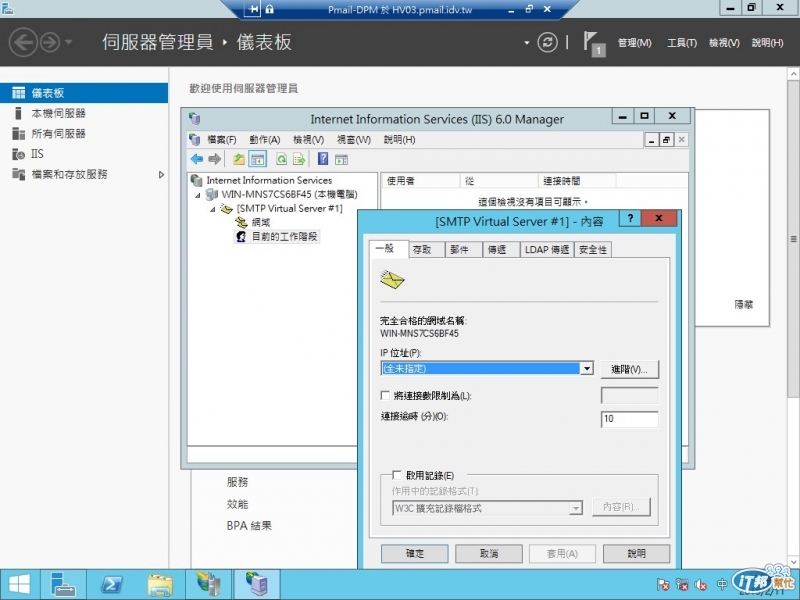The image size is (800, 600).
Task: Select 所有伺服器 in the sidebar
Action: [x=59, y=134]
